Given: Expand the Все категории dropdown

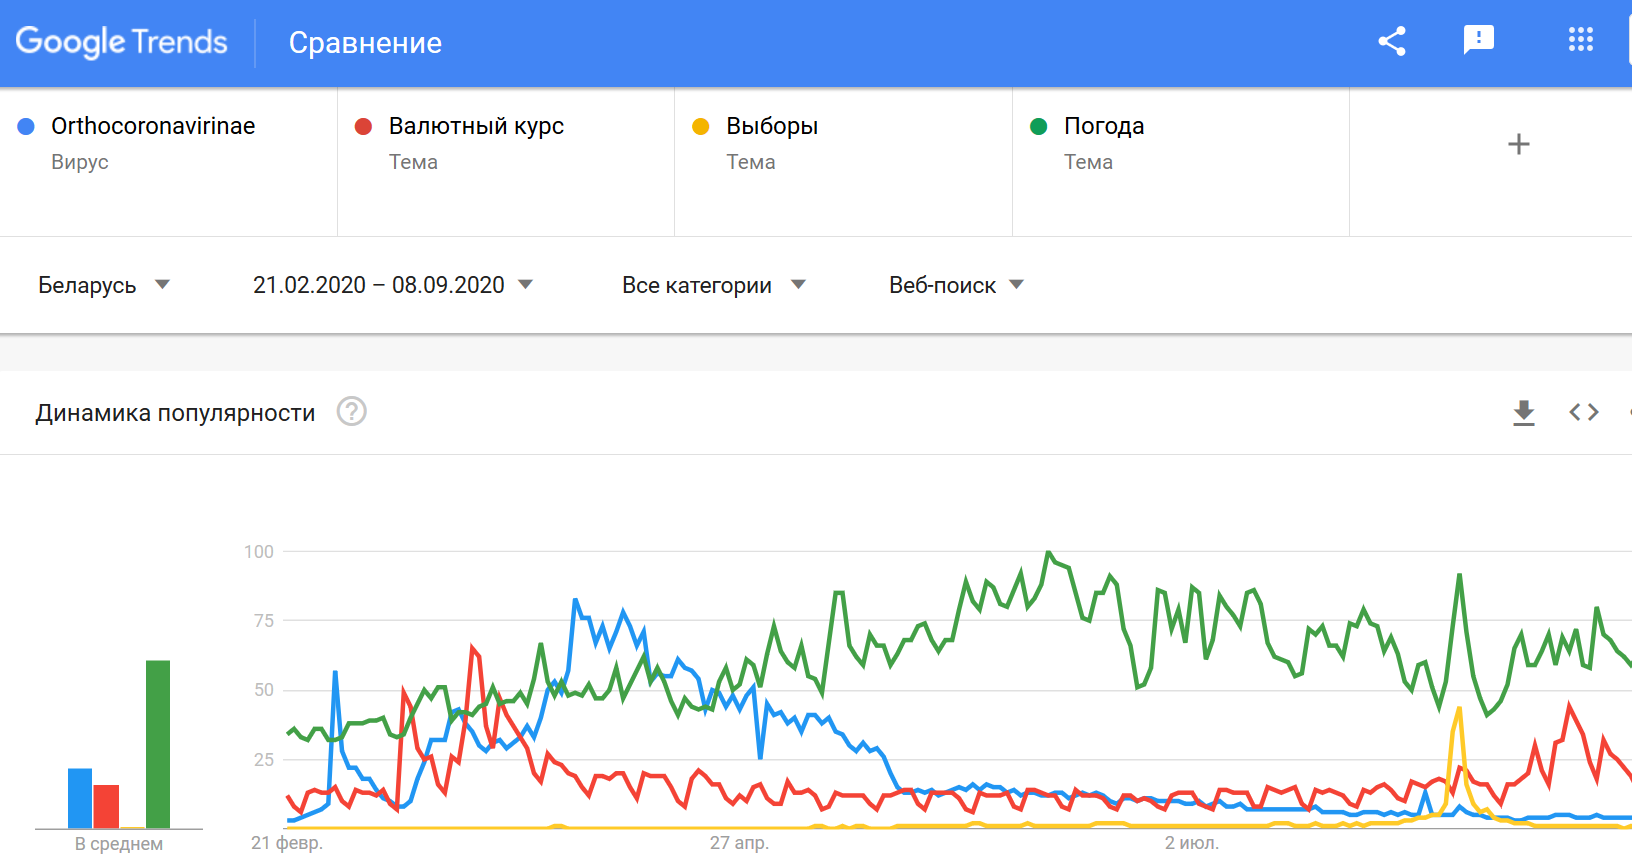Looking at the screenshot, I should point(713,285).
